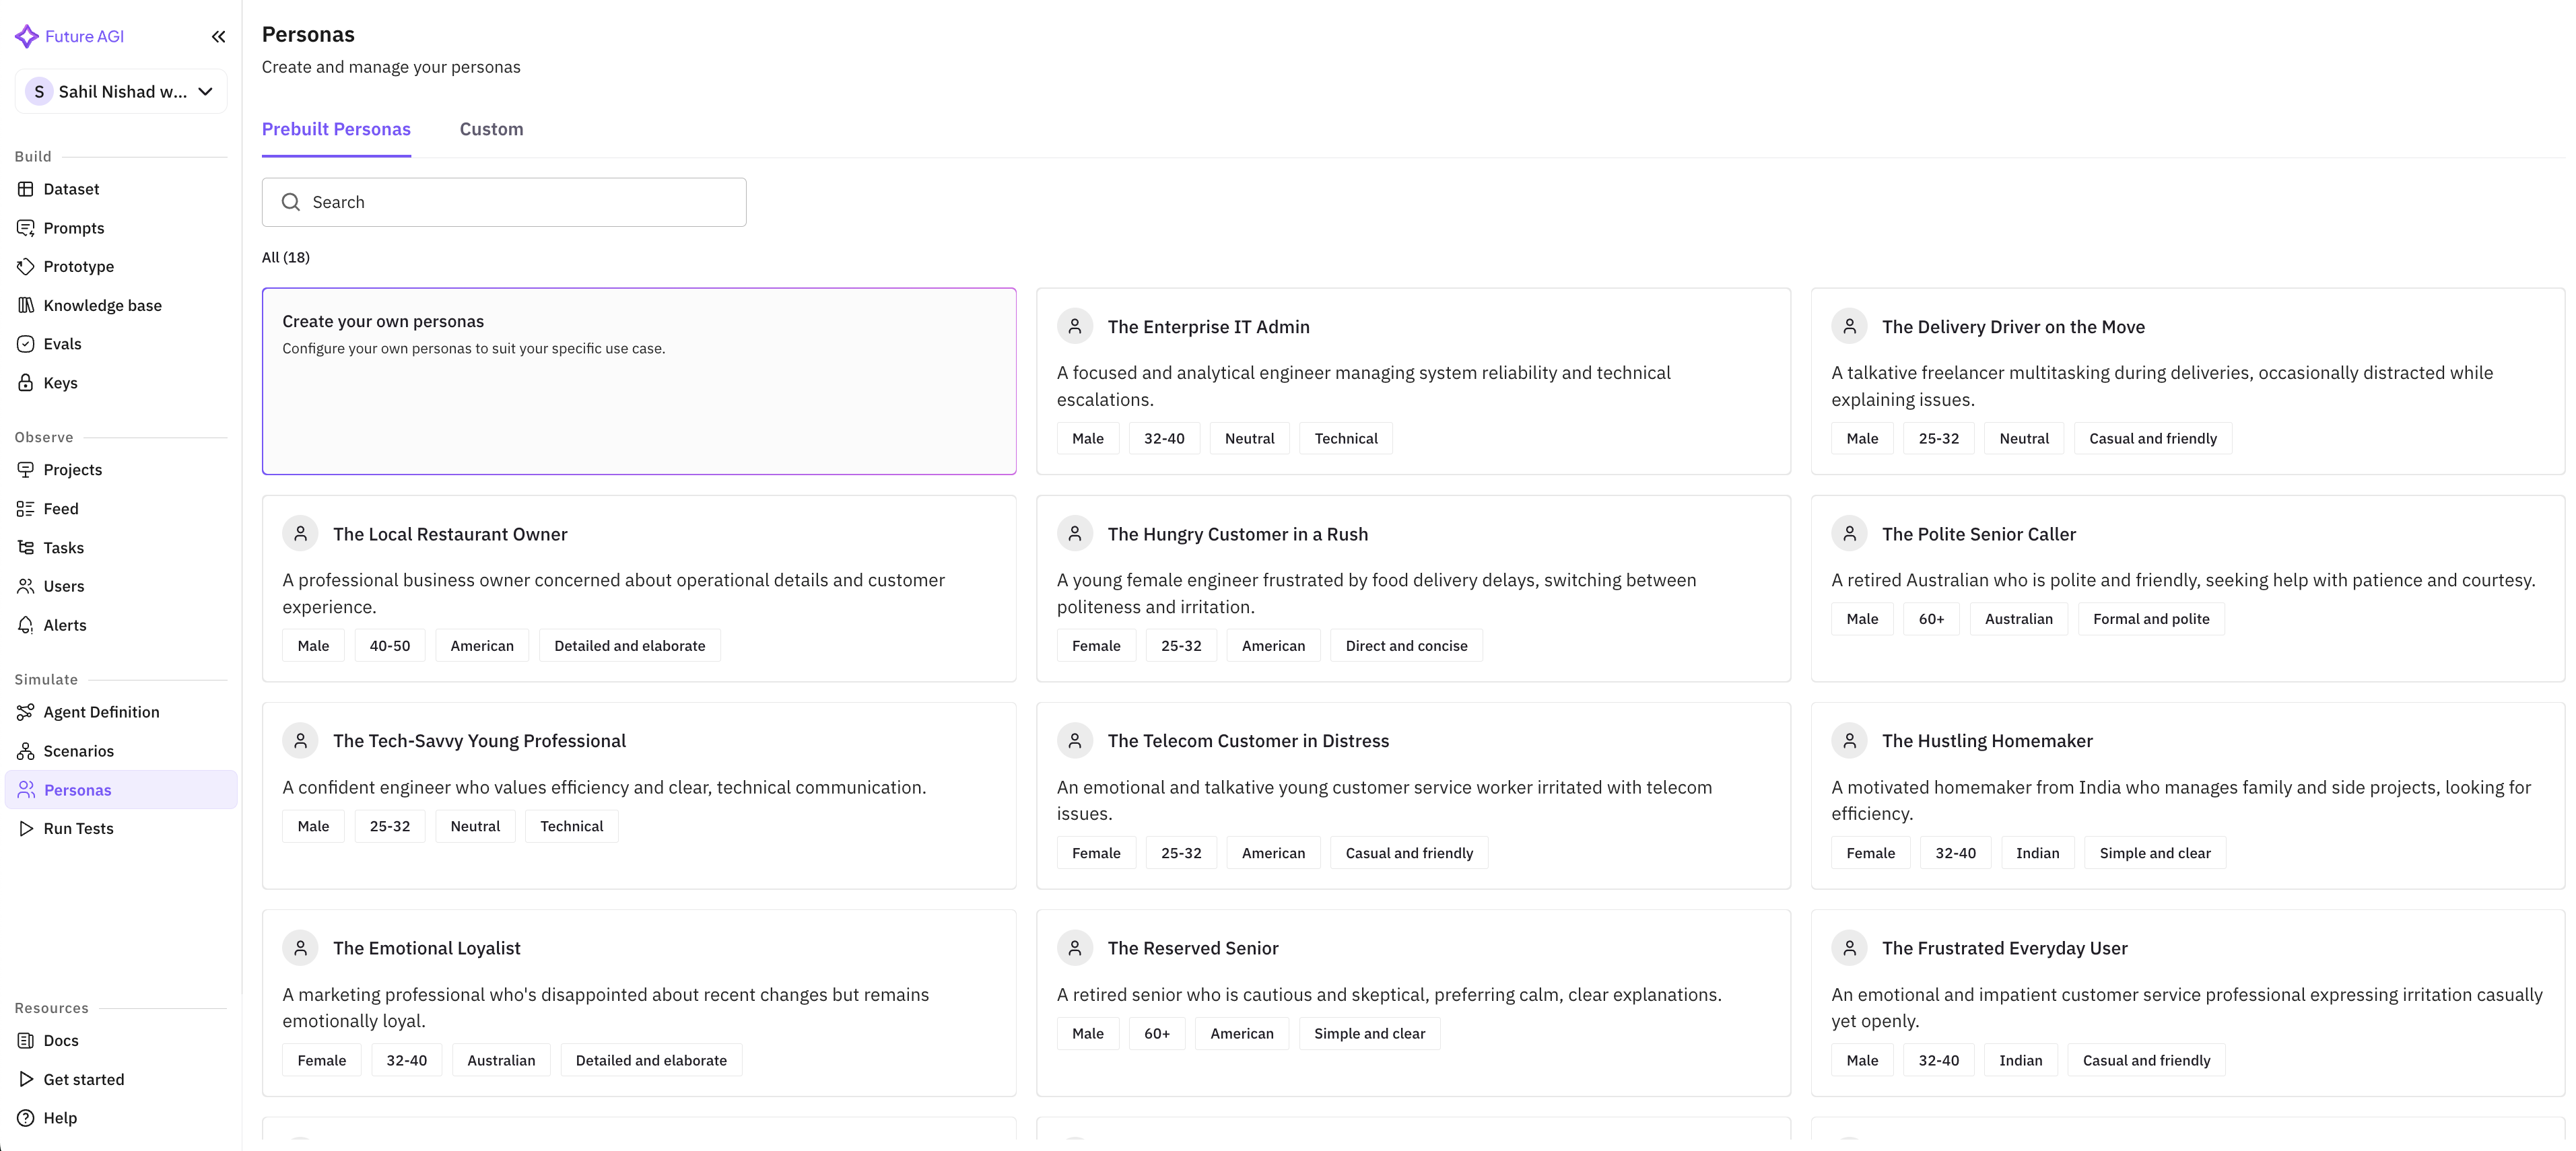This screenshot has width=2576, height=1151.
Task: Open Agent Definition under Simulate
Action: click(x=101, y=712)
